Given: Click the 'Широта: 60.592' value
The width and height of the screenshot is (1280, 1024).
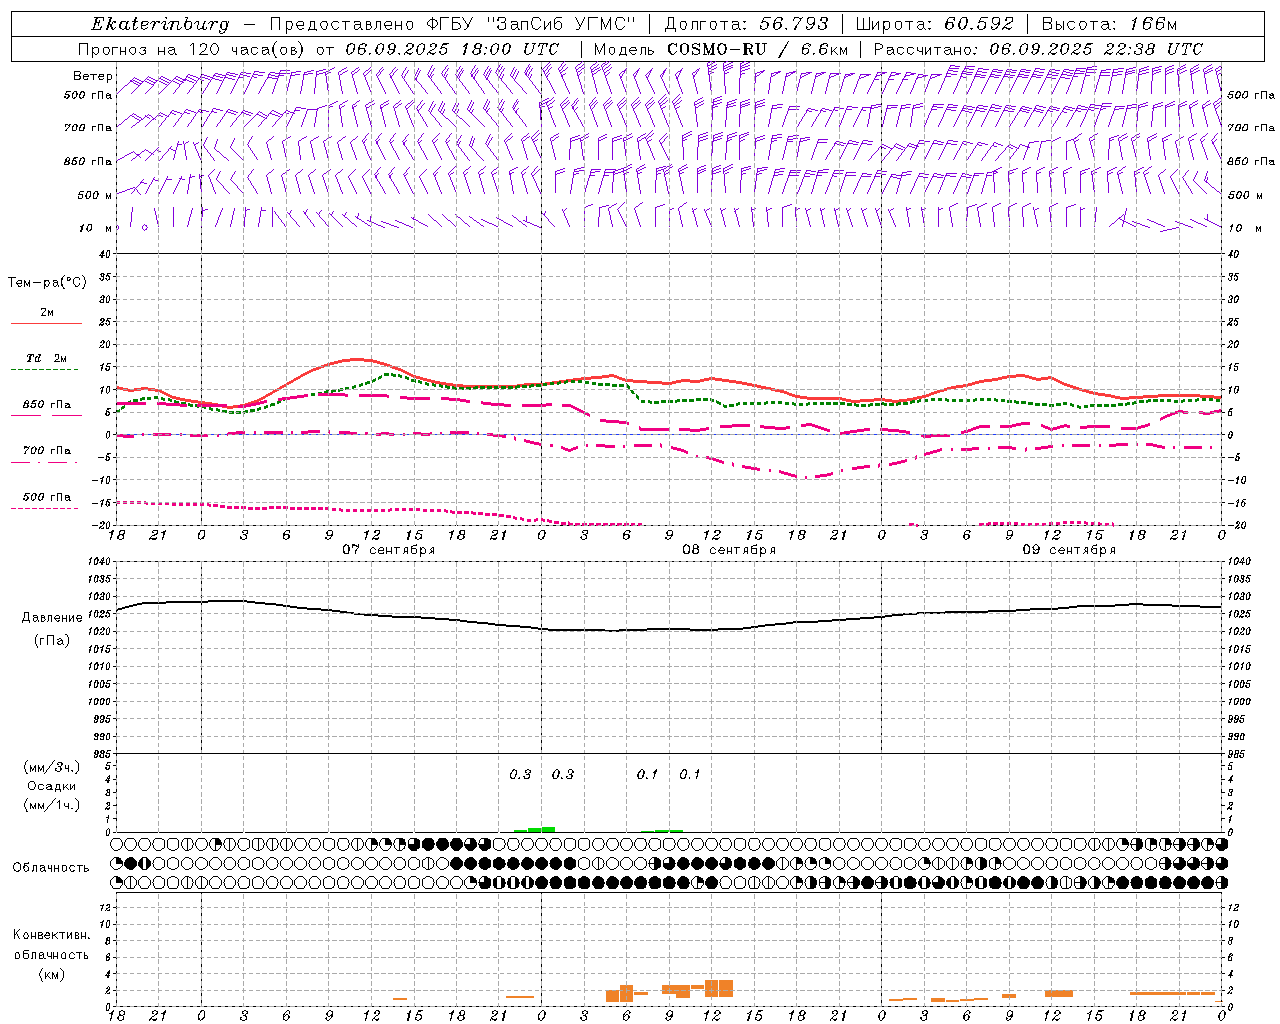Looking at the screenshot, I should [934, 24].
